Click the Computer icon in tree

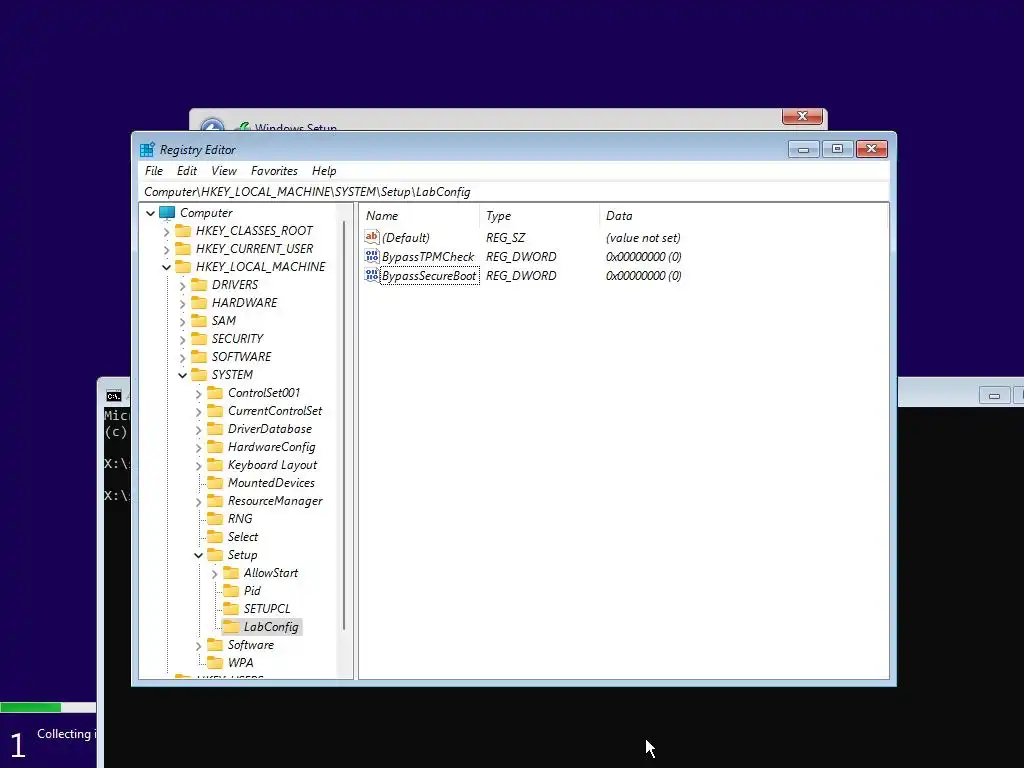(167, 213)
